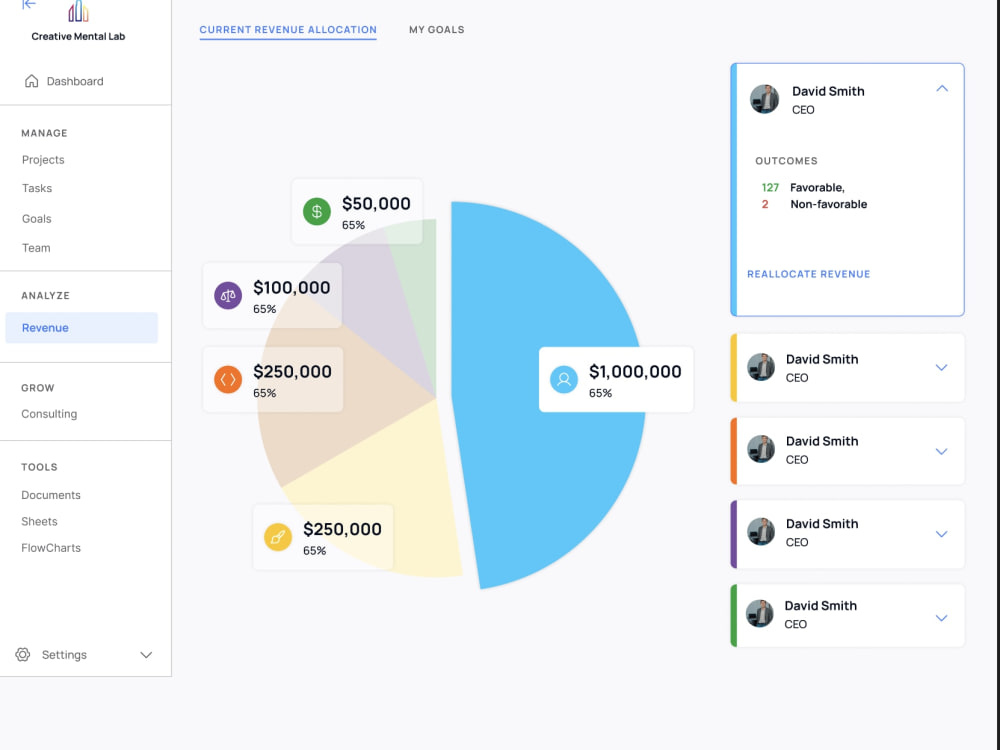
Task: Open Tasks in sidebar
Action: [36, 188]
